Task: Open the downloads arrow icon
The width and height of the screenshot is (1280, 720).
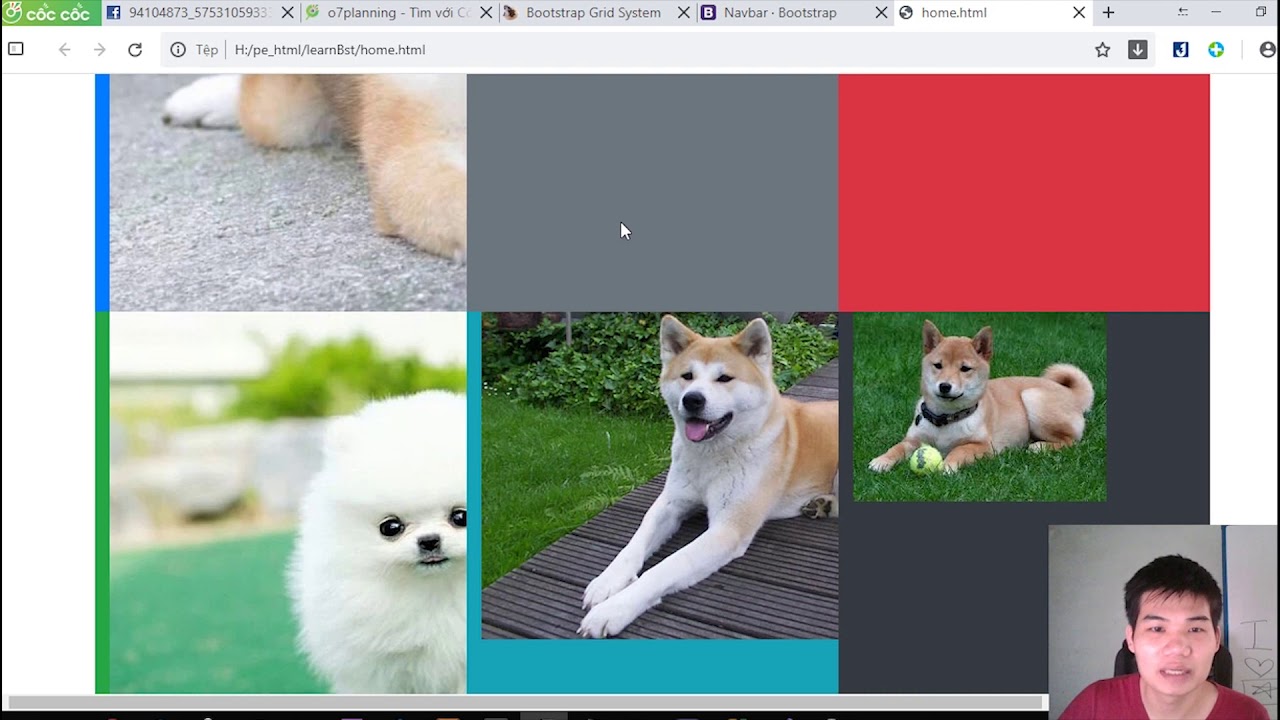Action: [1138, 50]
